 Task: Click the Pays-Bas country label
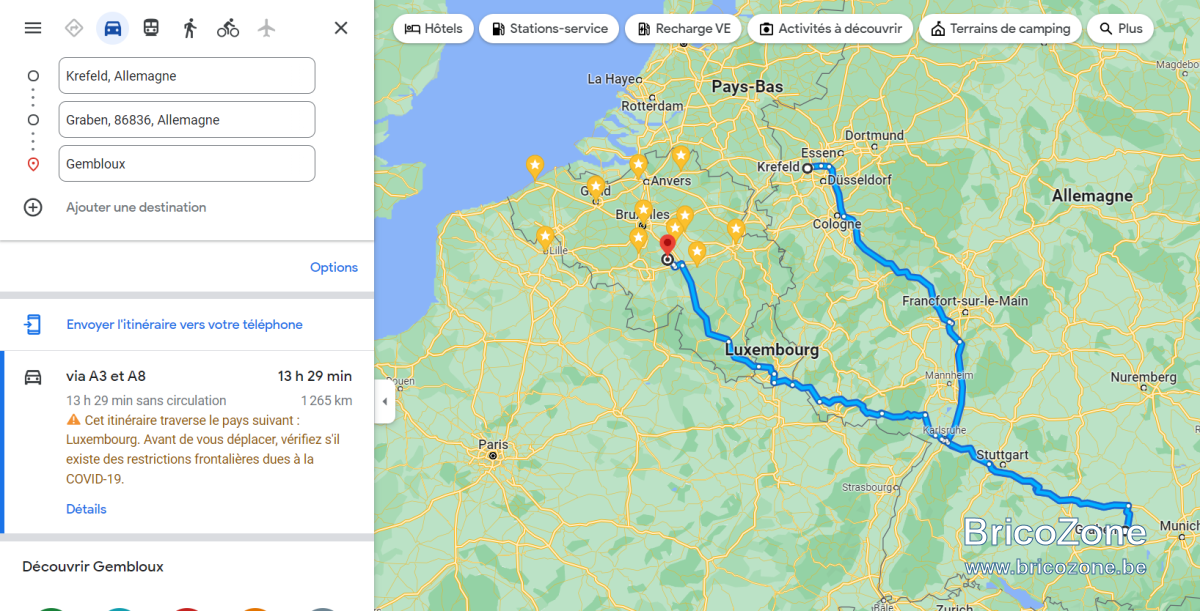point(748,87)
